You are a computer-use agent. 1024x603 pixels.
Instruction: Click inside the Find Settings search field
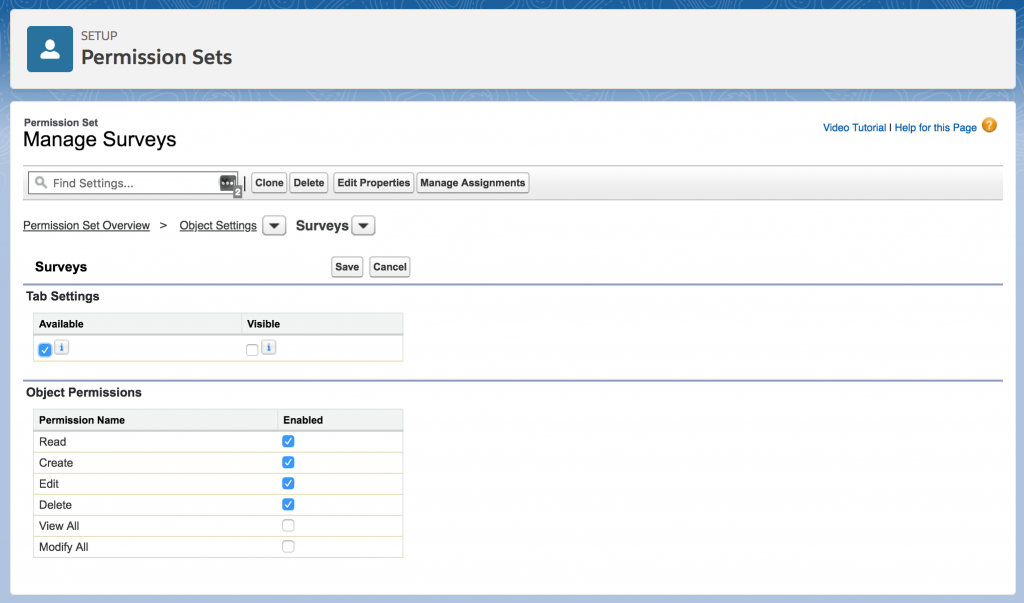click(x=130, y=182)
